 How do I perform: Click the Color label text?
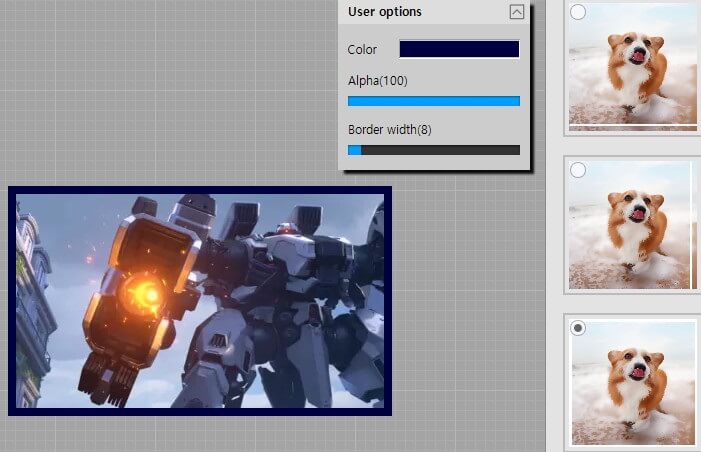[362, 50]
